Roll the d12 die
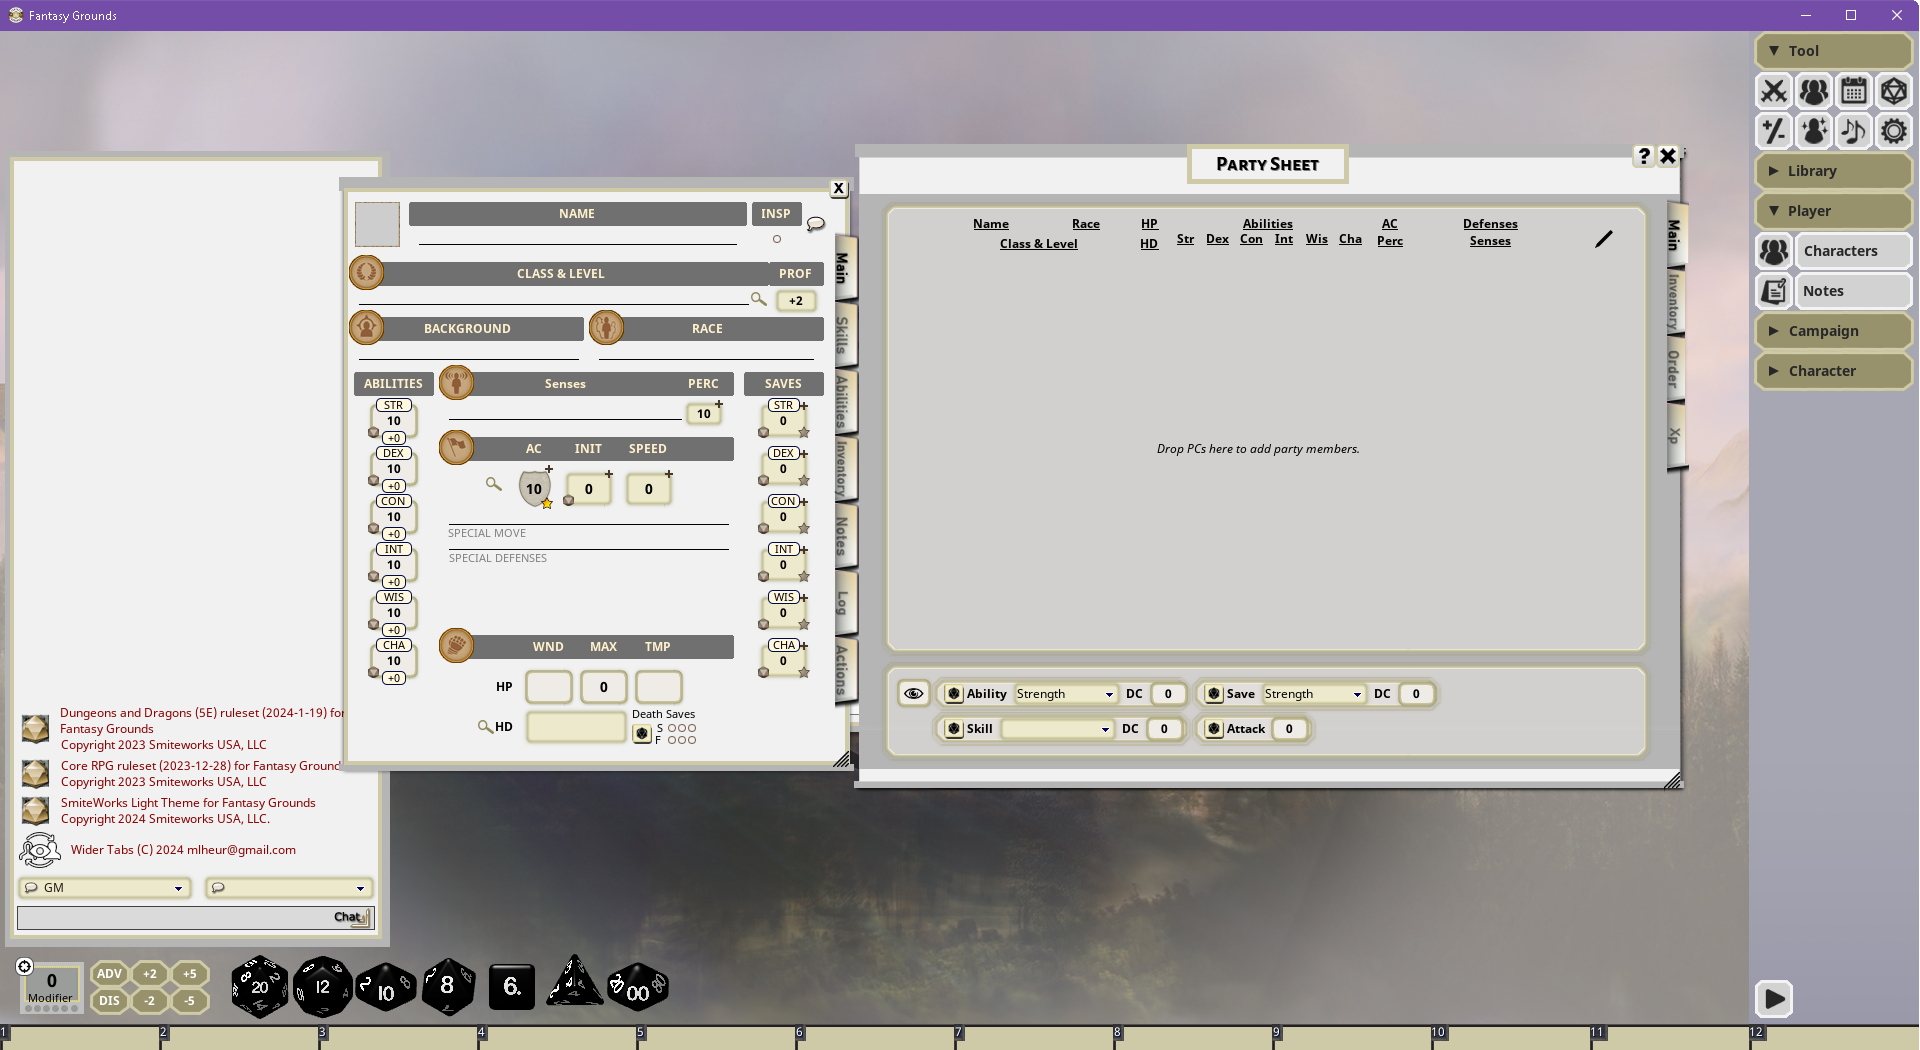 pyautogui.click(x=322, y=987)
